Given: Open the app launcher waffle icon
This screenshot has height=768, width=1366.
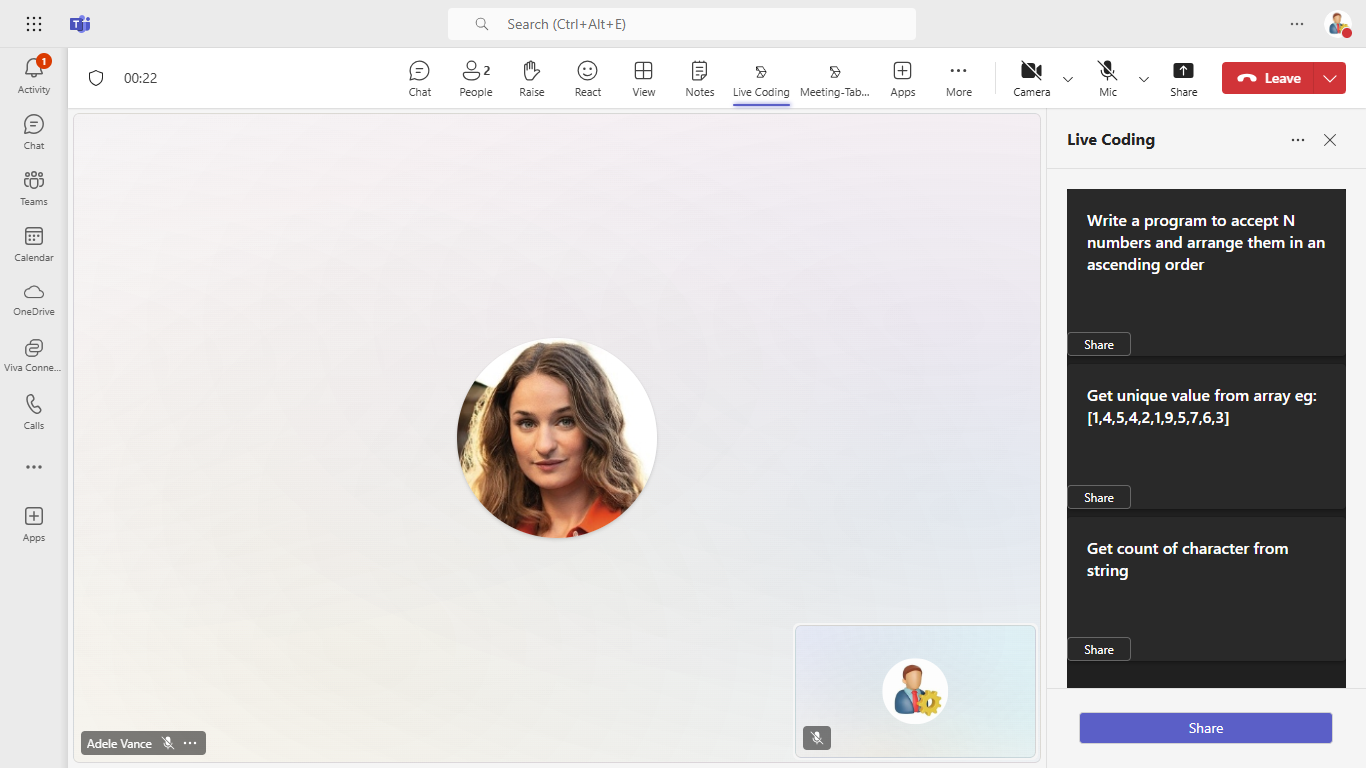Looking at the screenshot, I should pyautogui.click(x=34, y=24).
